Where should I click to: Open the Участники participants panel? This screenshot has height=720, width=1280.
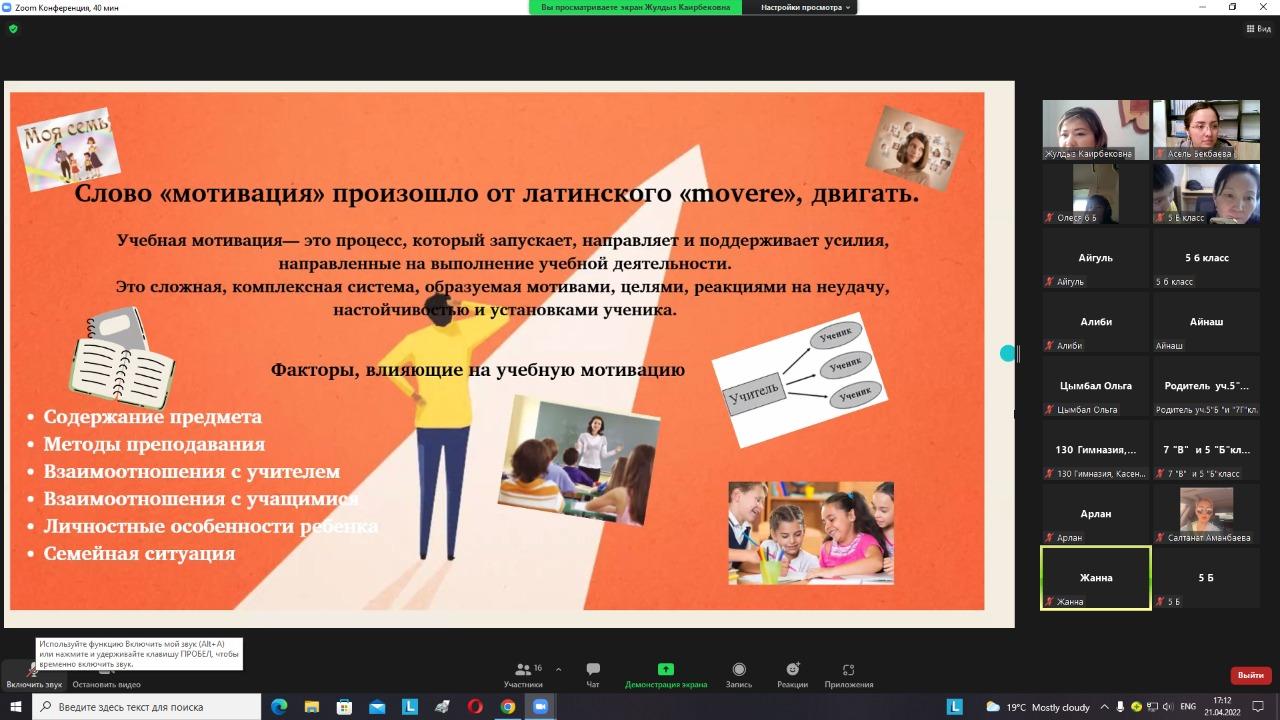(523, 675)
